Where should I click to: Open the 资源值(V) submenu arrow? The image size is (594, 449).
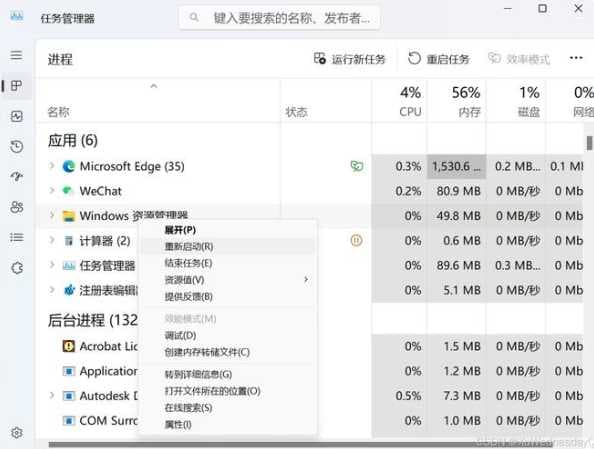(306, 280)
